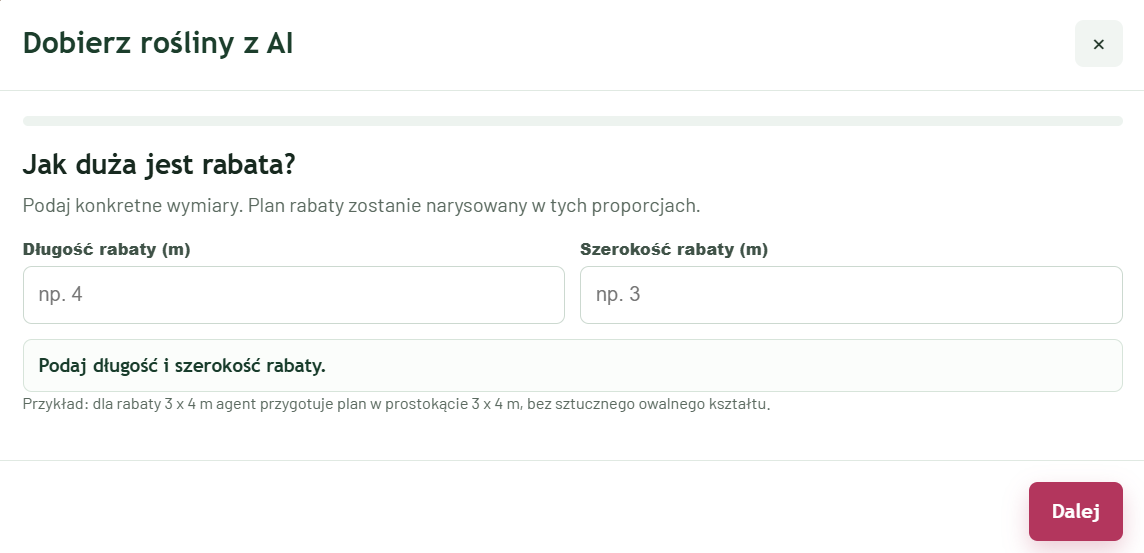Dismiss the dialog using the × icon
This screenshot has width=1144, height=553.
(1098, 44)
